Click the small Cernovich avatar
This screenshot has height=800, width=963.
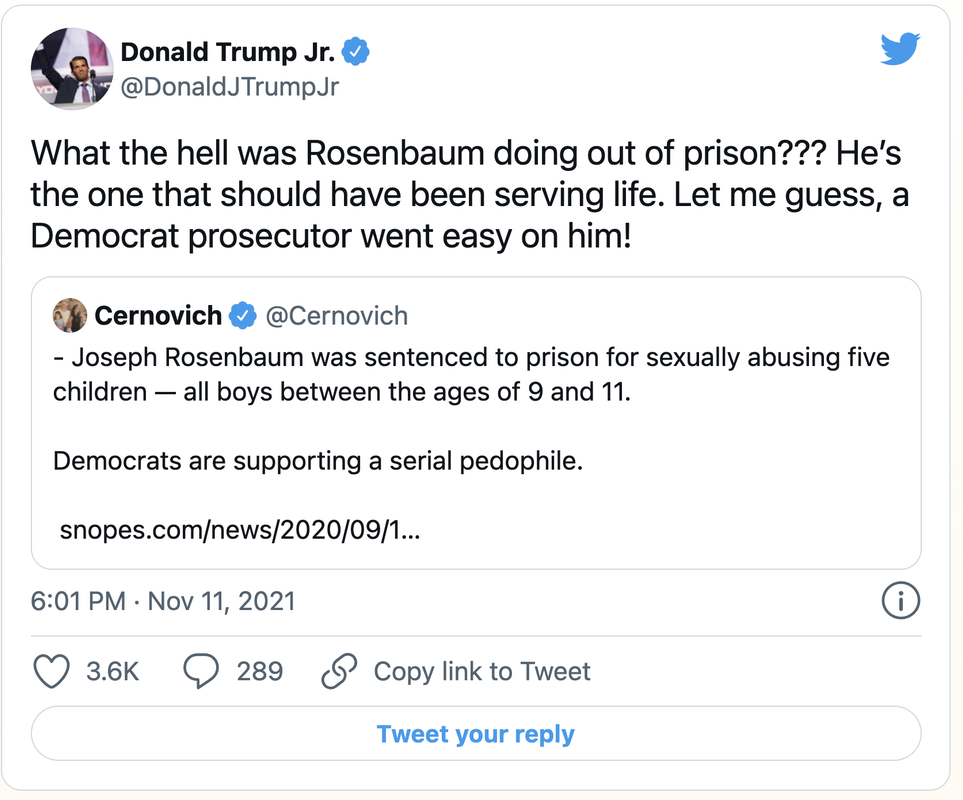coord(69,316)
